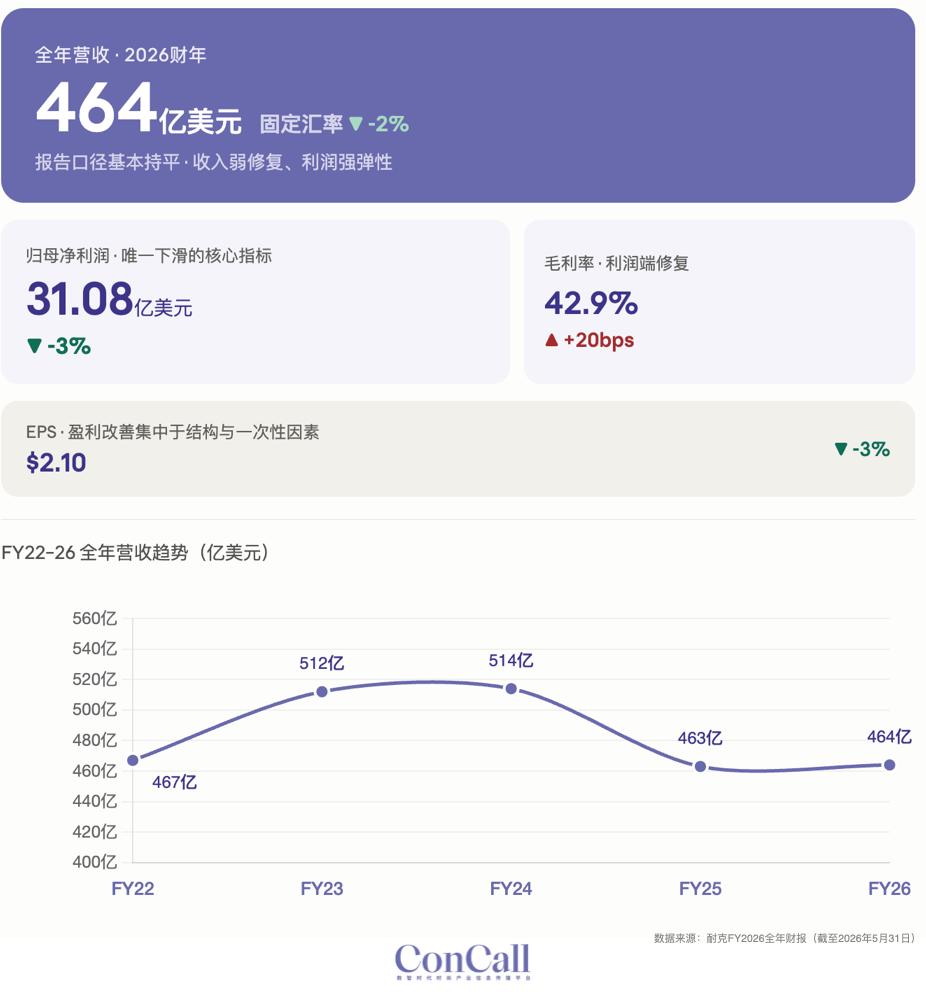This screenshot has height=992, width=926.
Task: Click the 420亿 y-axis label
Action: click(x=95, y=832)
